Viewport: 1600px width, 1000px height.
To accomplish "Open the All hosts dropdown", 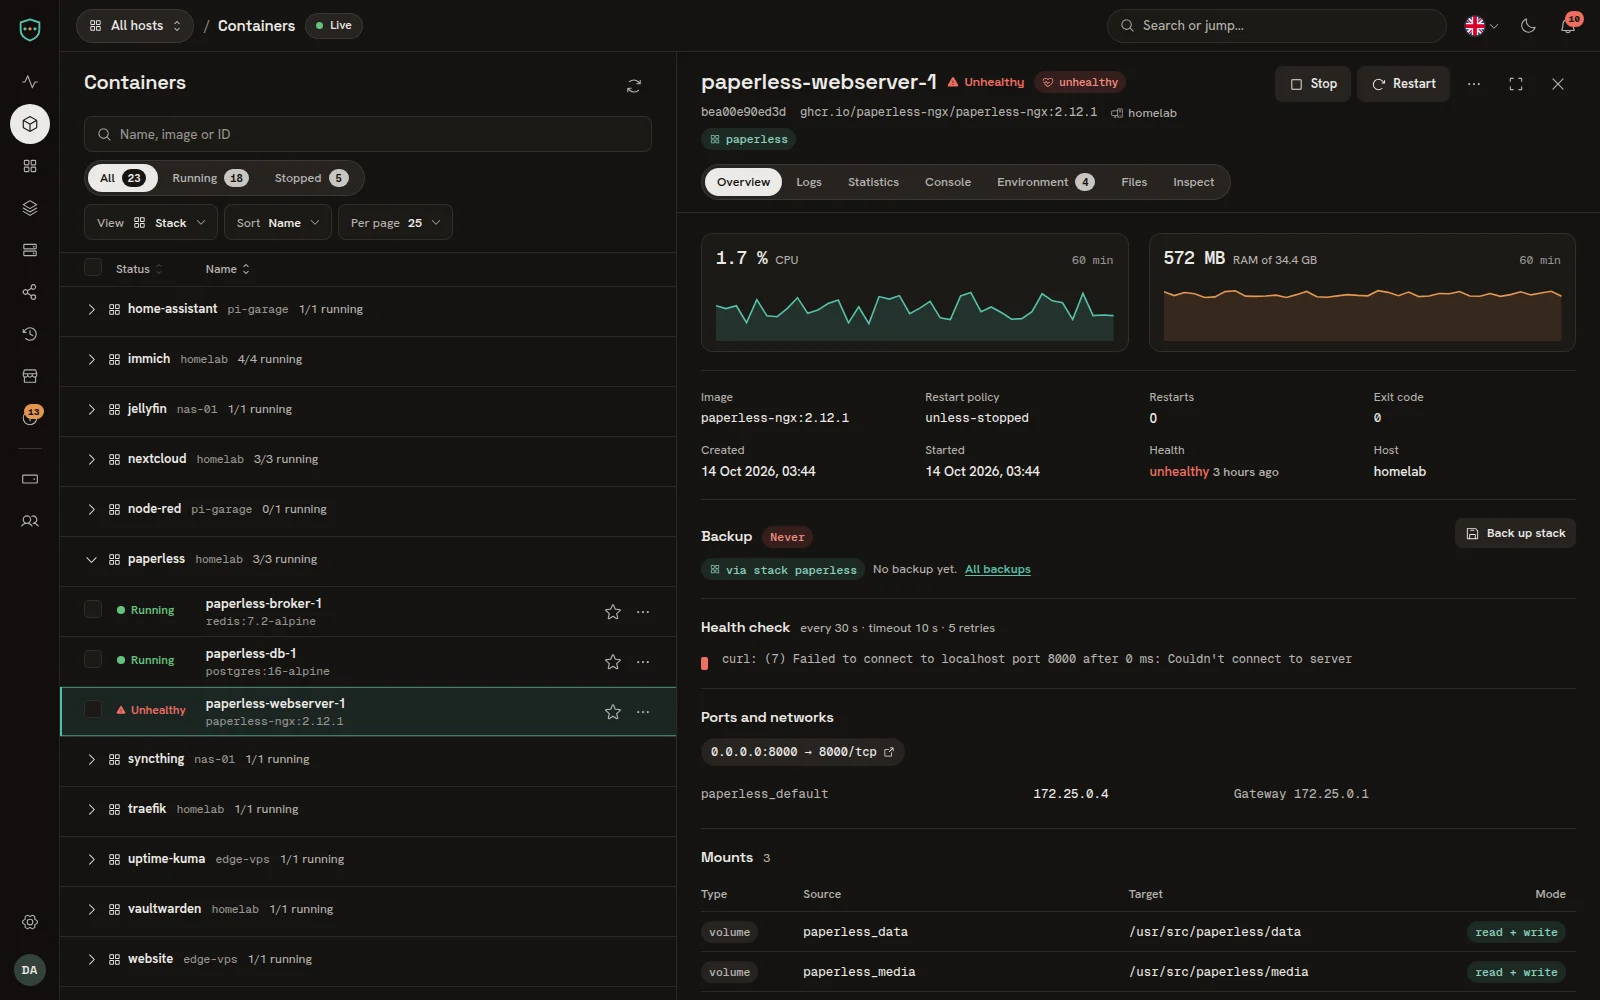I will [135, 26].
